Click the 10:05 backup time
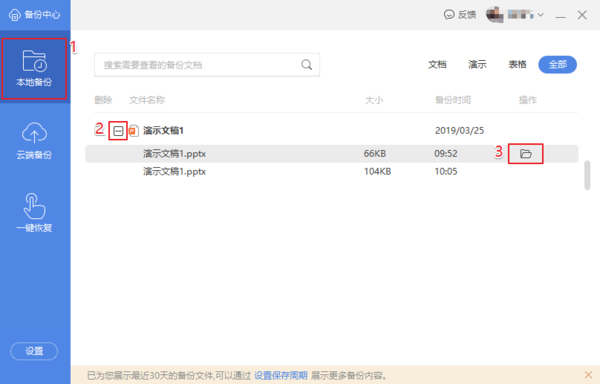 [446, 171]
